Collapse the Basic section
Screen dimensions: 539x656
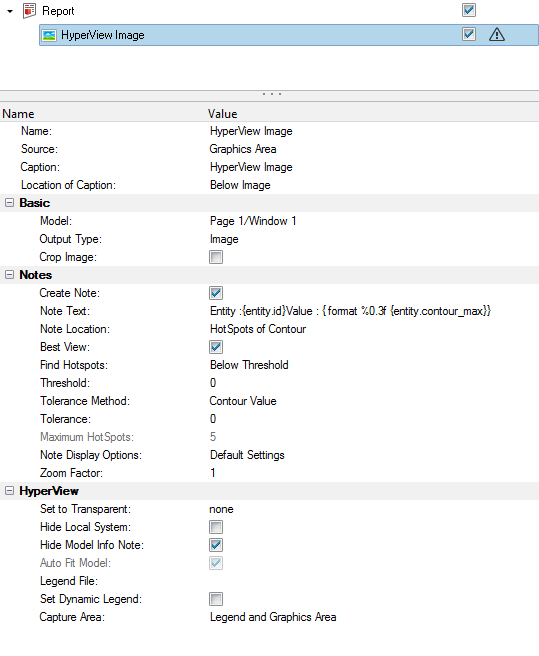pyautogui.click(x=9, y=203)
